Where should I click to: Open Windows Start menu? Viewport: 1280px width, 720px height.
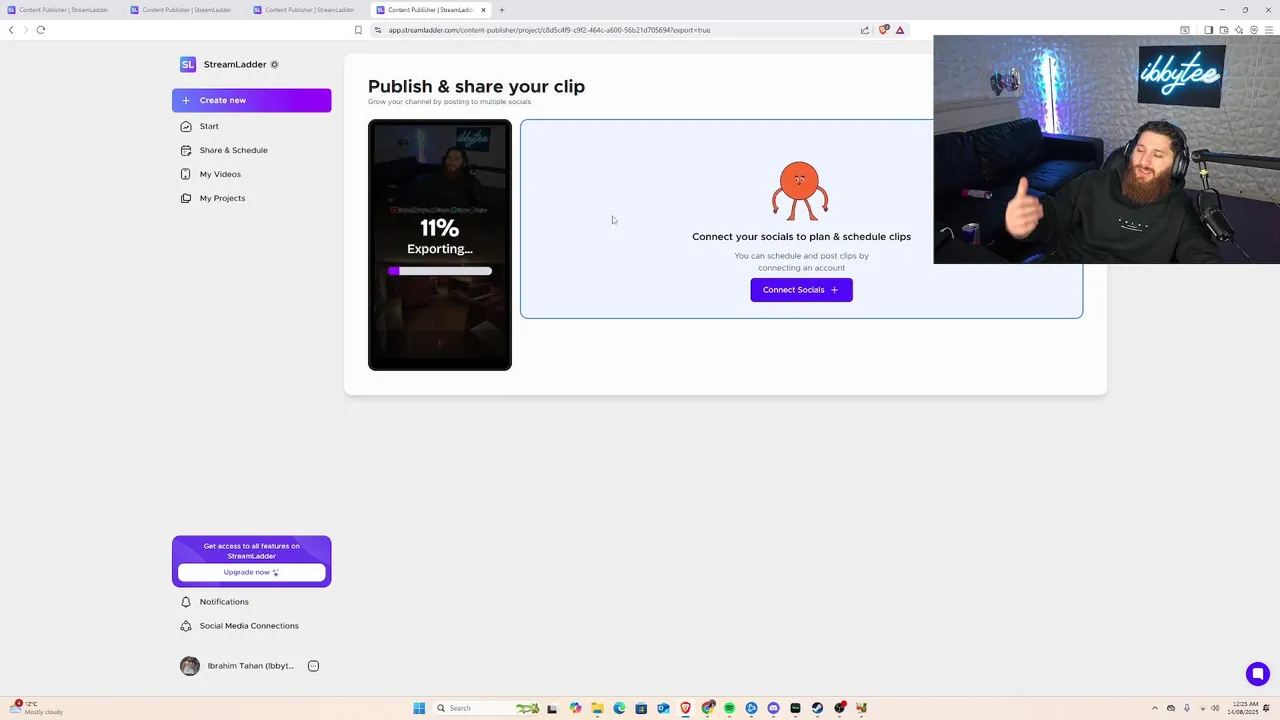point(419,708)
